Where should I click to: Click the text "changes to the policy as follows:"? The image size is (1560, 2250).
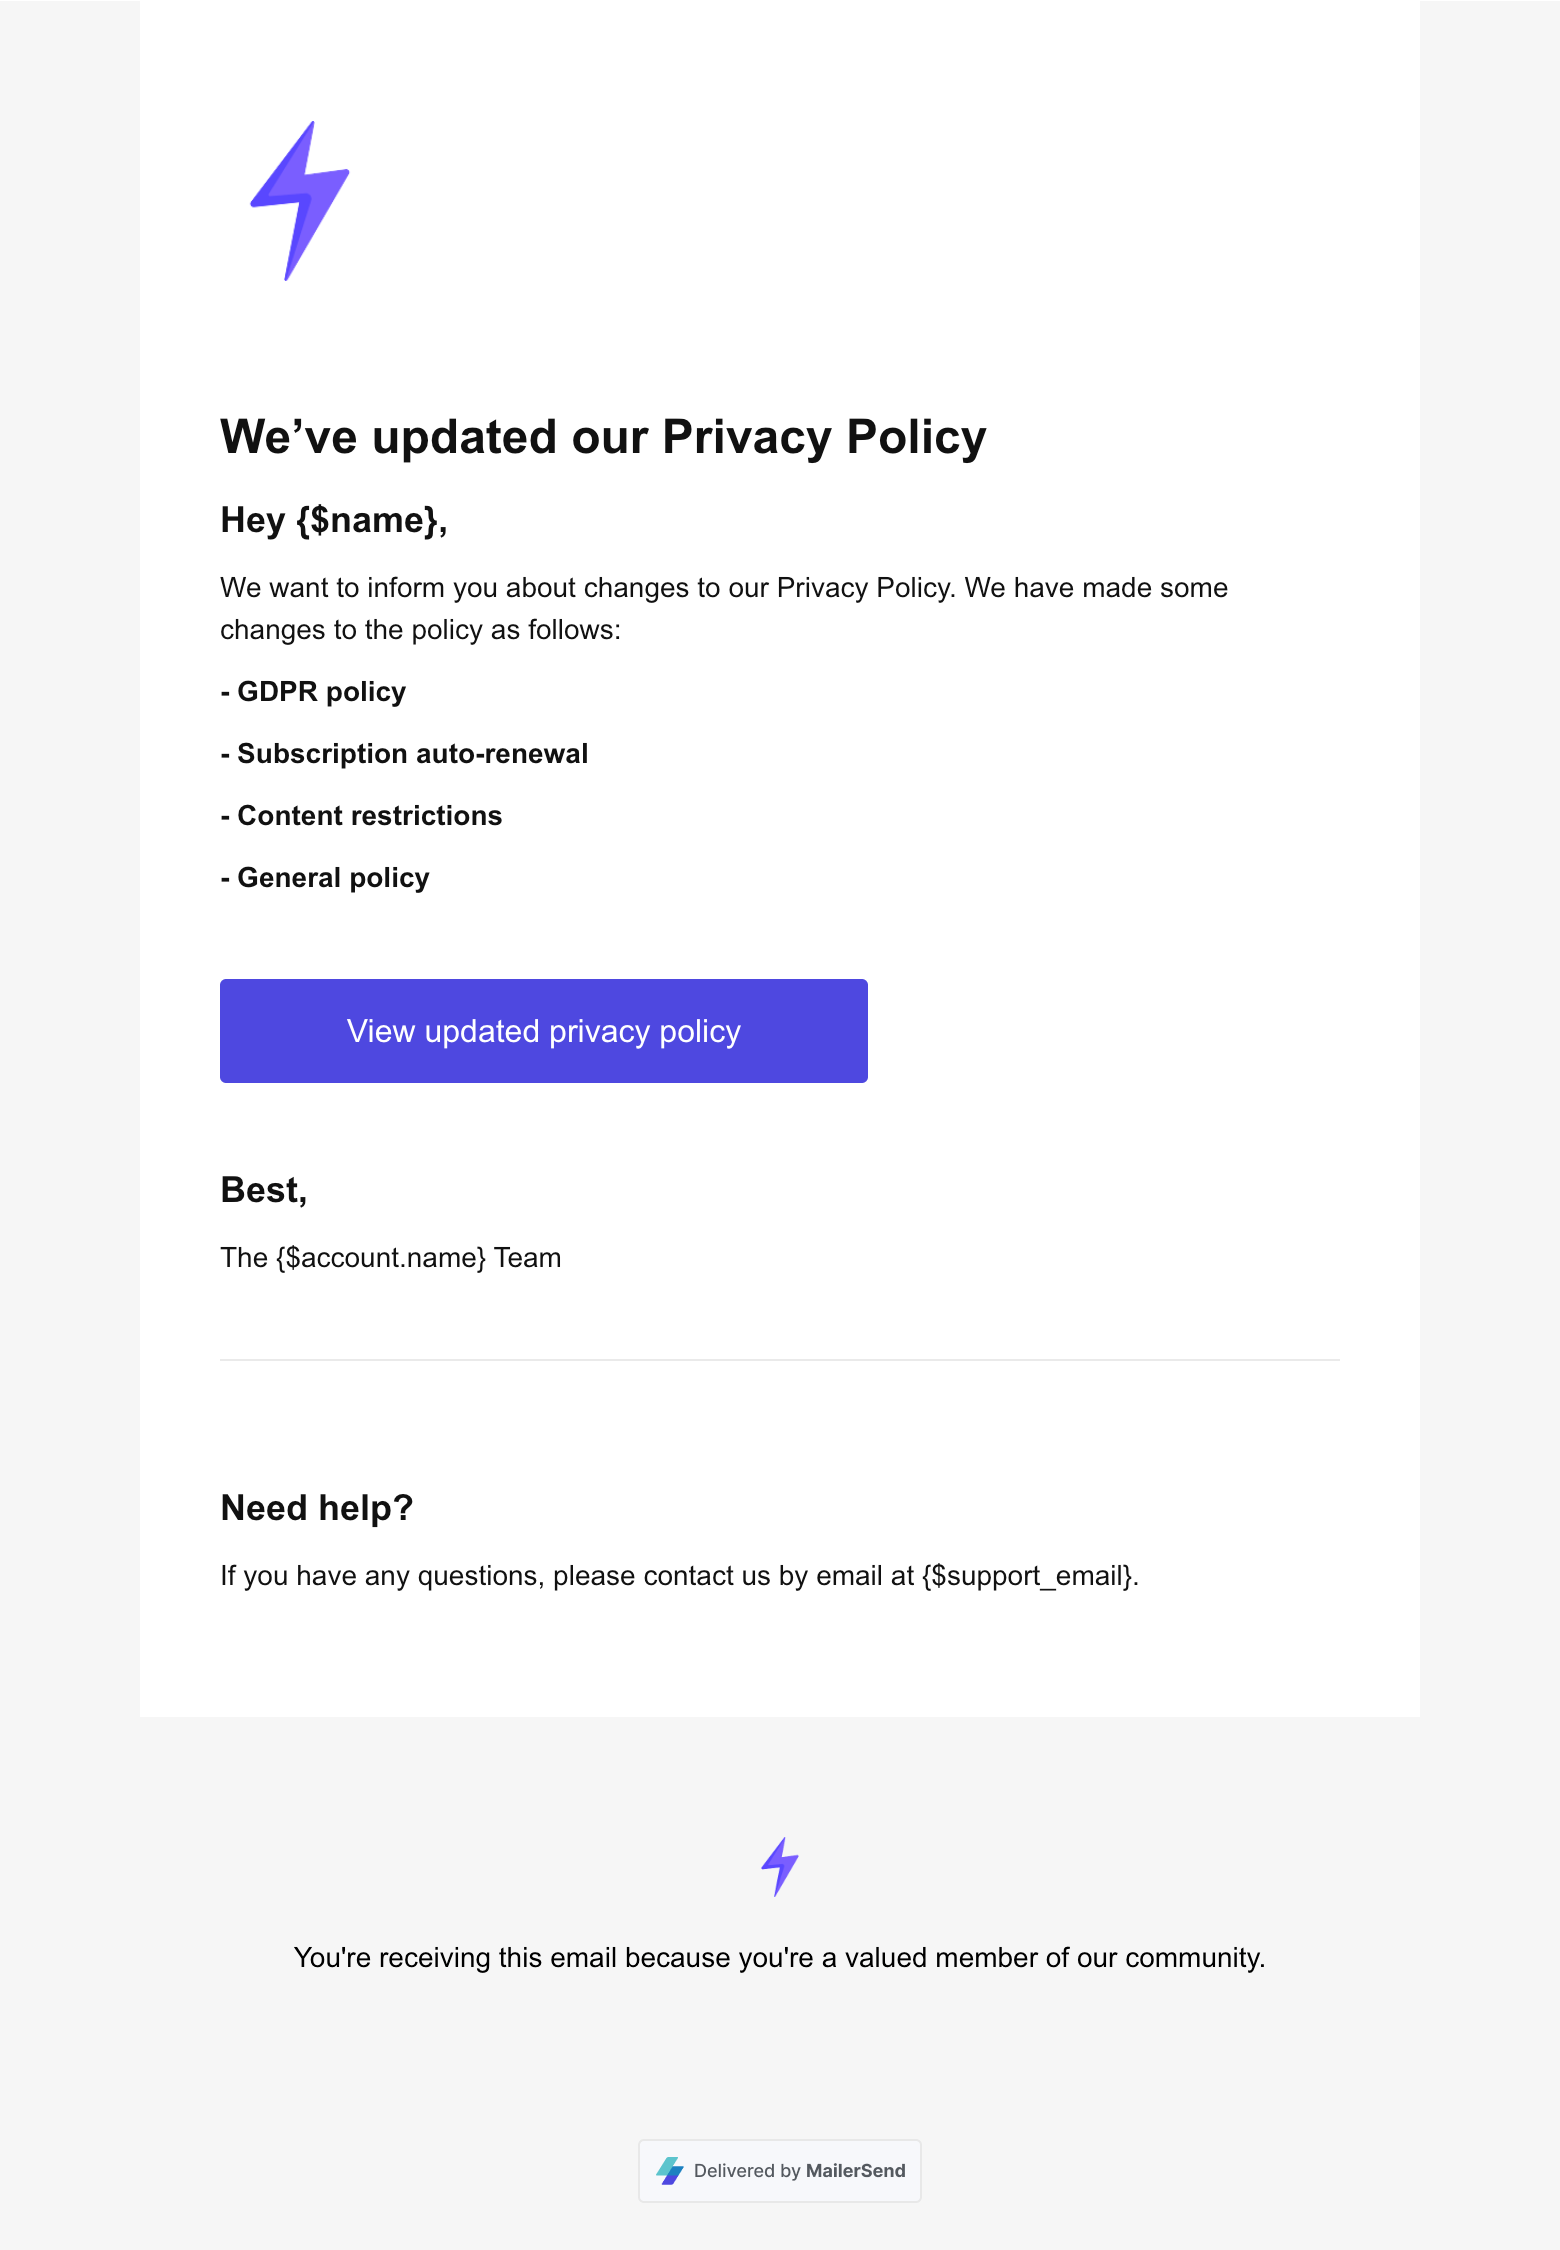click(420, 630)
